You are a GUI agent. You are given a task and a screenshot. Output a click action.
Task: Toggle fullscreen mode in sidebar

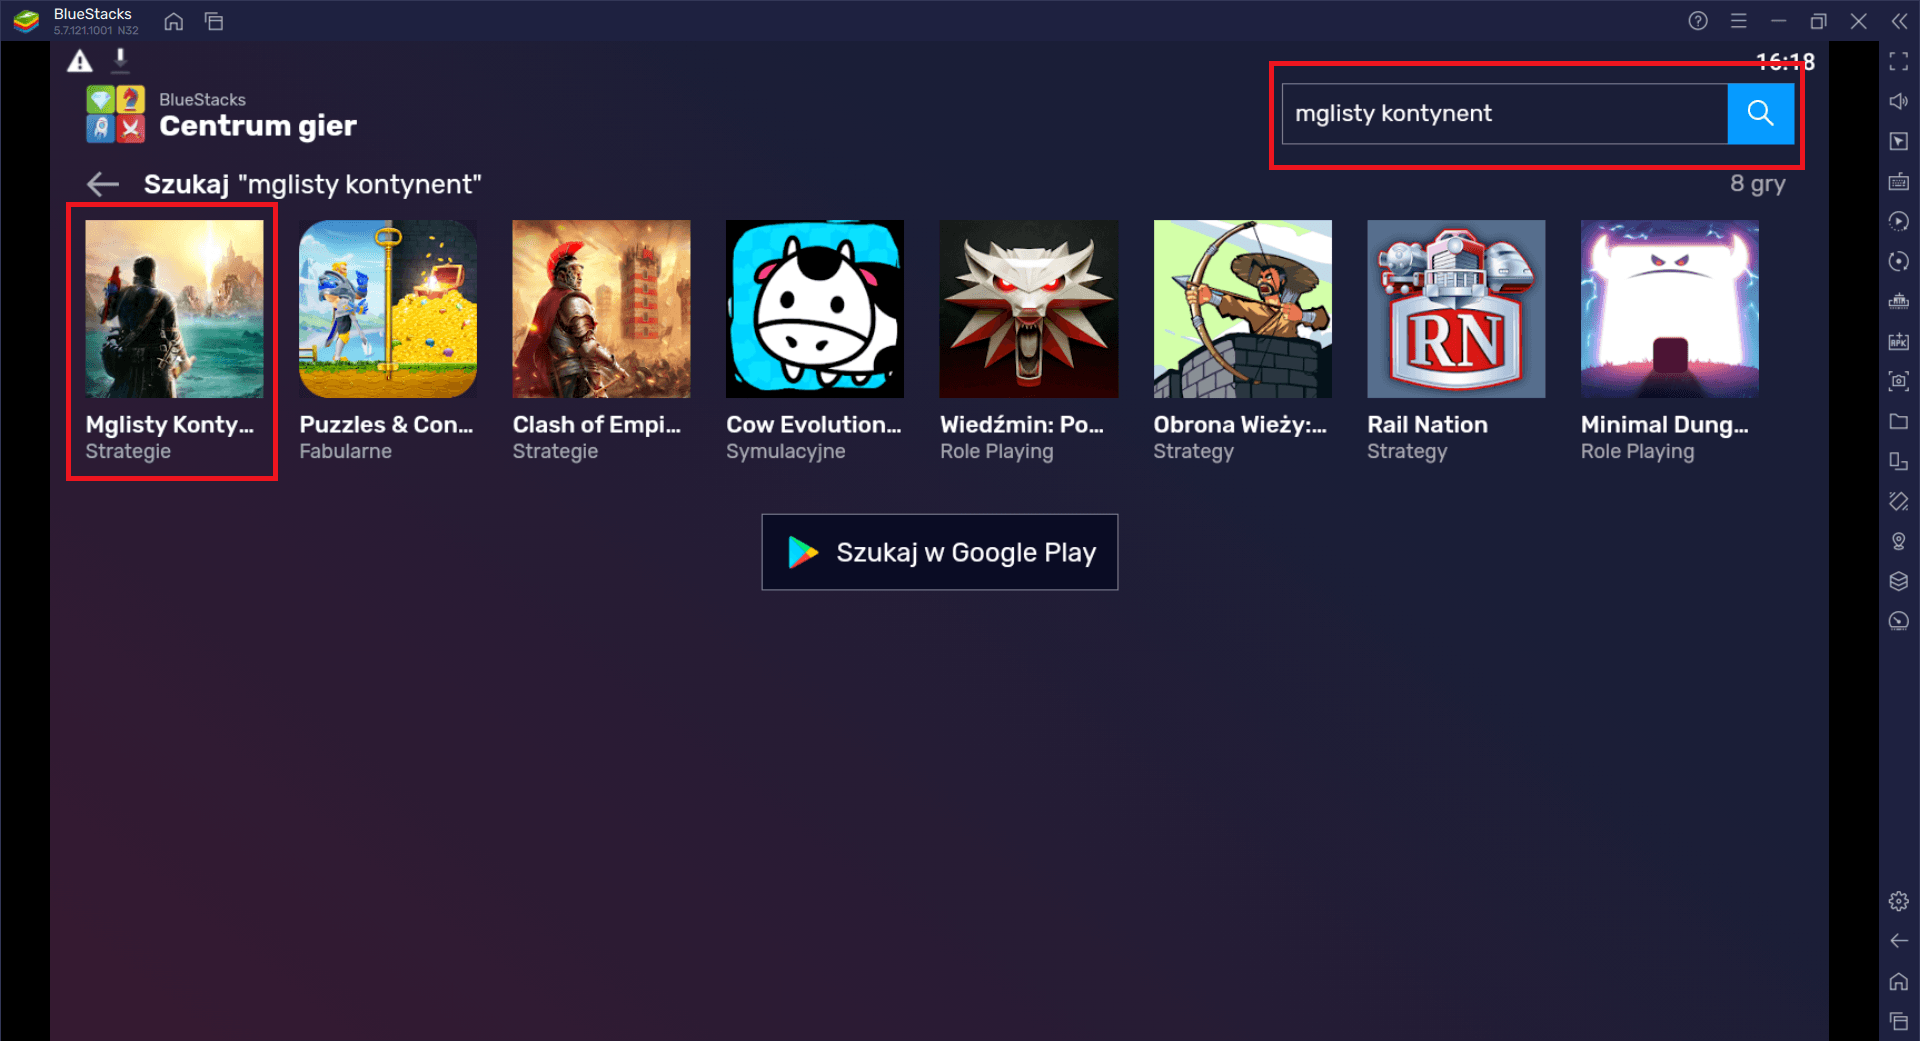(x=1898, y=61)
